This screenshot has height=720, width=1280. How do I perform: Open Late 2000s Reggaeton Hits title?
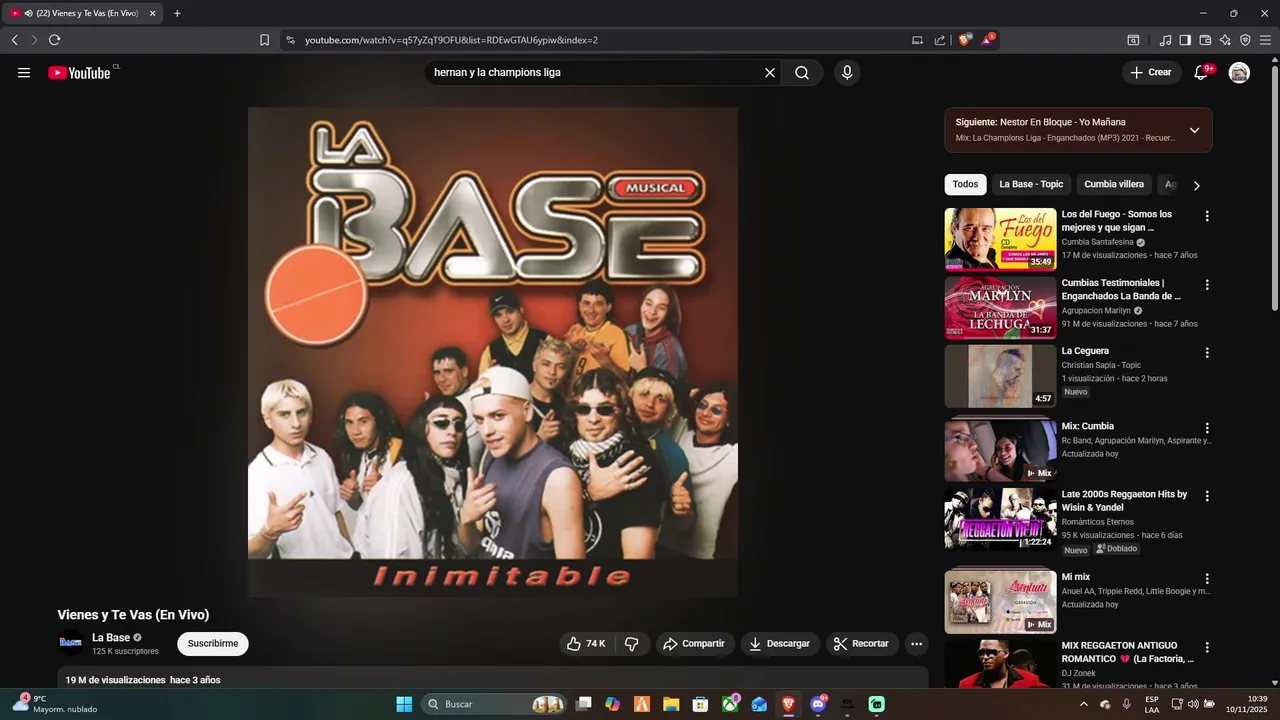pos(1124,501)
